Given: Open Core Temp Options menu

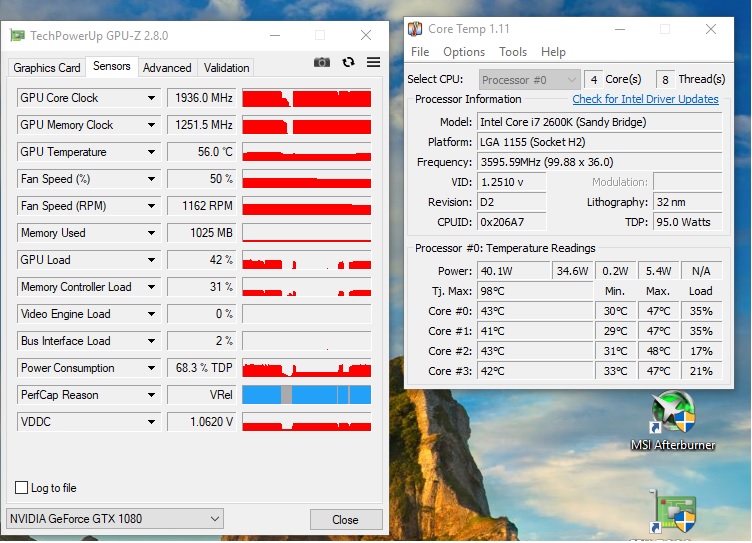Looking at the screenshot, I should pyautogui.click(x=464, y=52).
